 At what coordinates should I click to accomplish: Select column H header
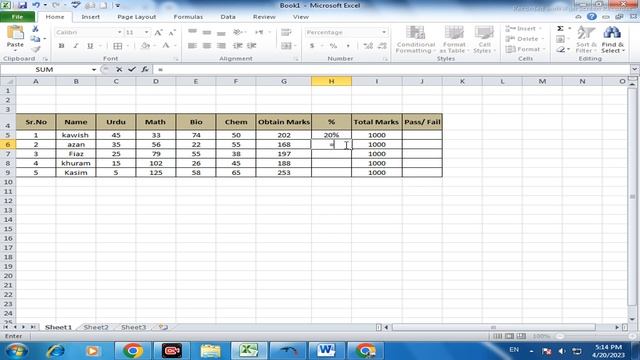pyautogui.click(x=331, y=81)
